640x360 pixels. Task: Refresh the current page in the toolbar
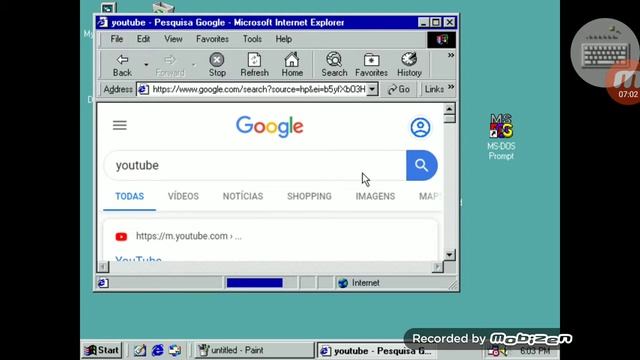(254, 65)
